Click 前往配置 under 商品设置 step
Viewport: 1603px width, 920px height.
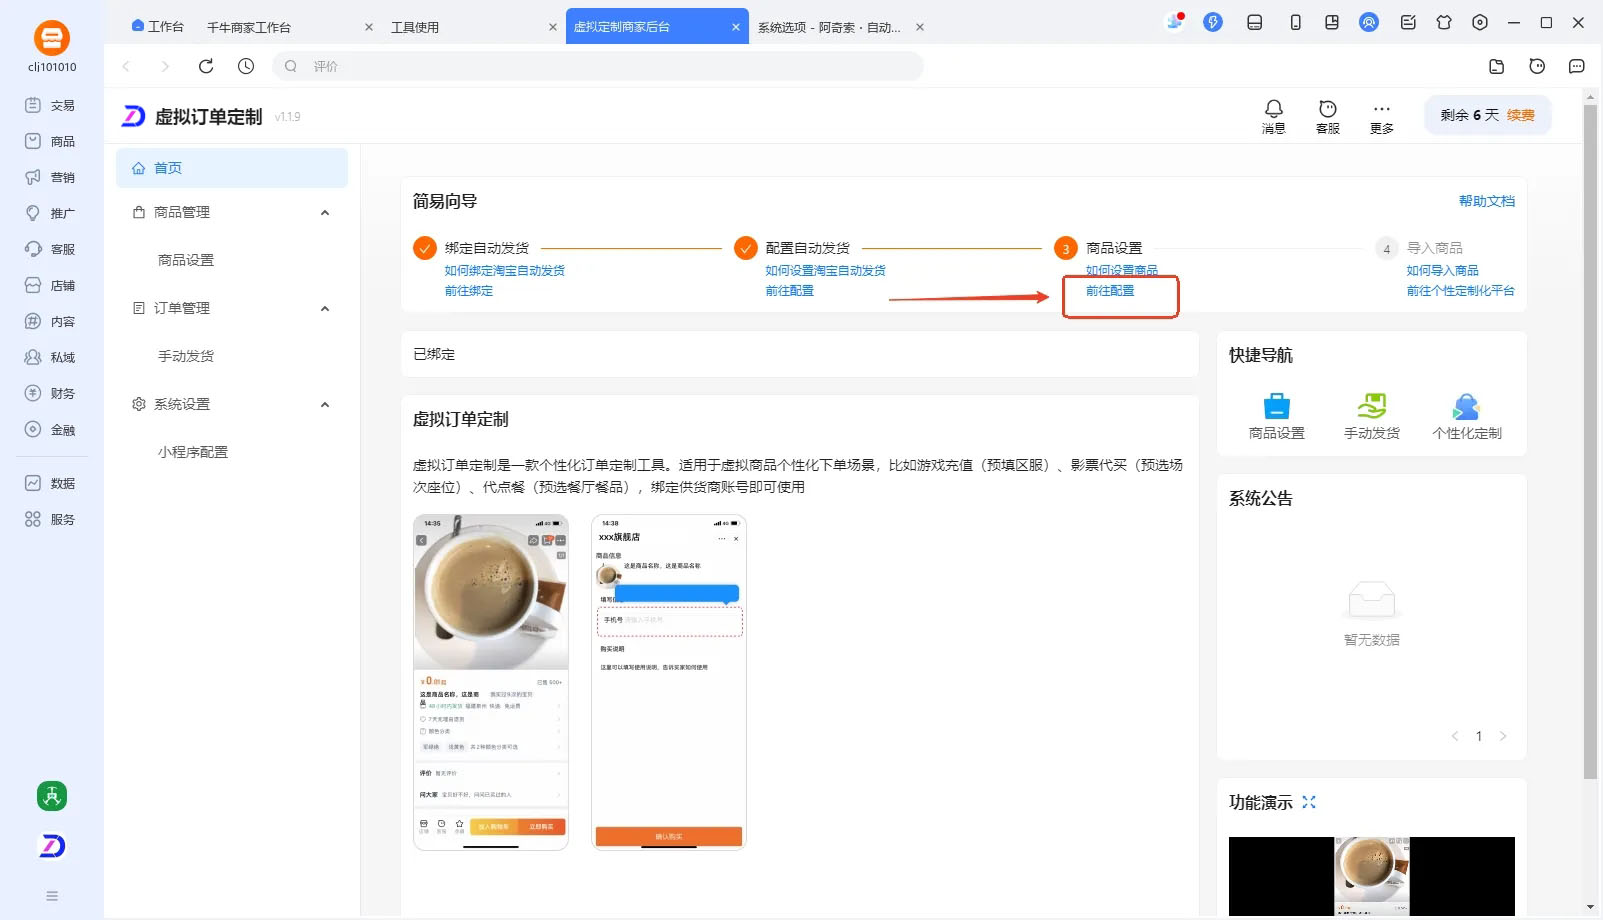[1110, 290]
